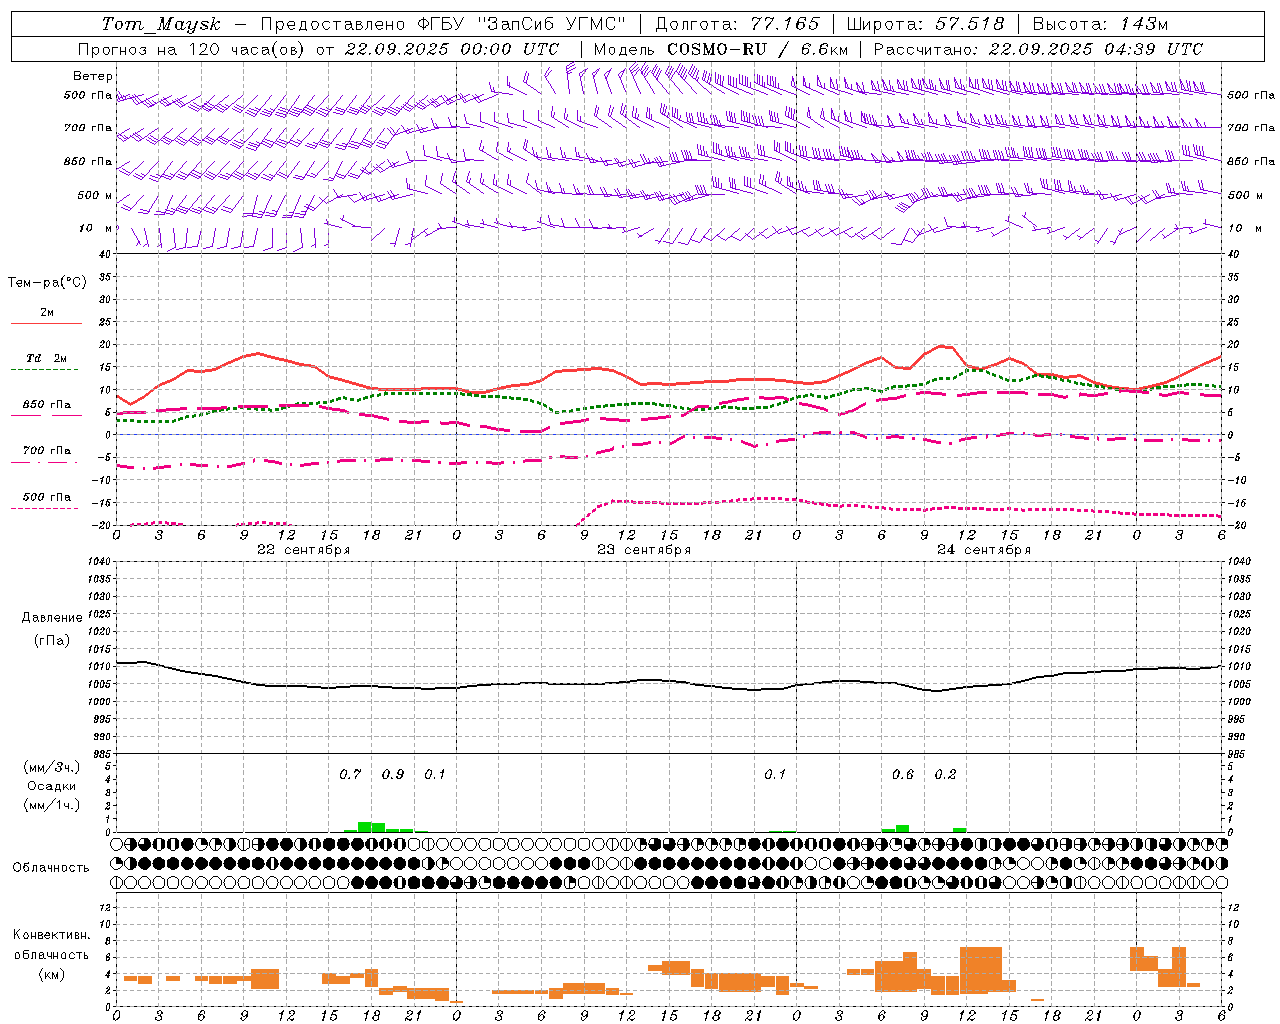Viewport: 1280px width, 1024px height.
Task: Click the 500 м wind level label on left
Action: click(x=95, y=195)
